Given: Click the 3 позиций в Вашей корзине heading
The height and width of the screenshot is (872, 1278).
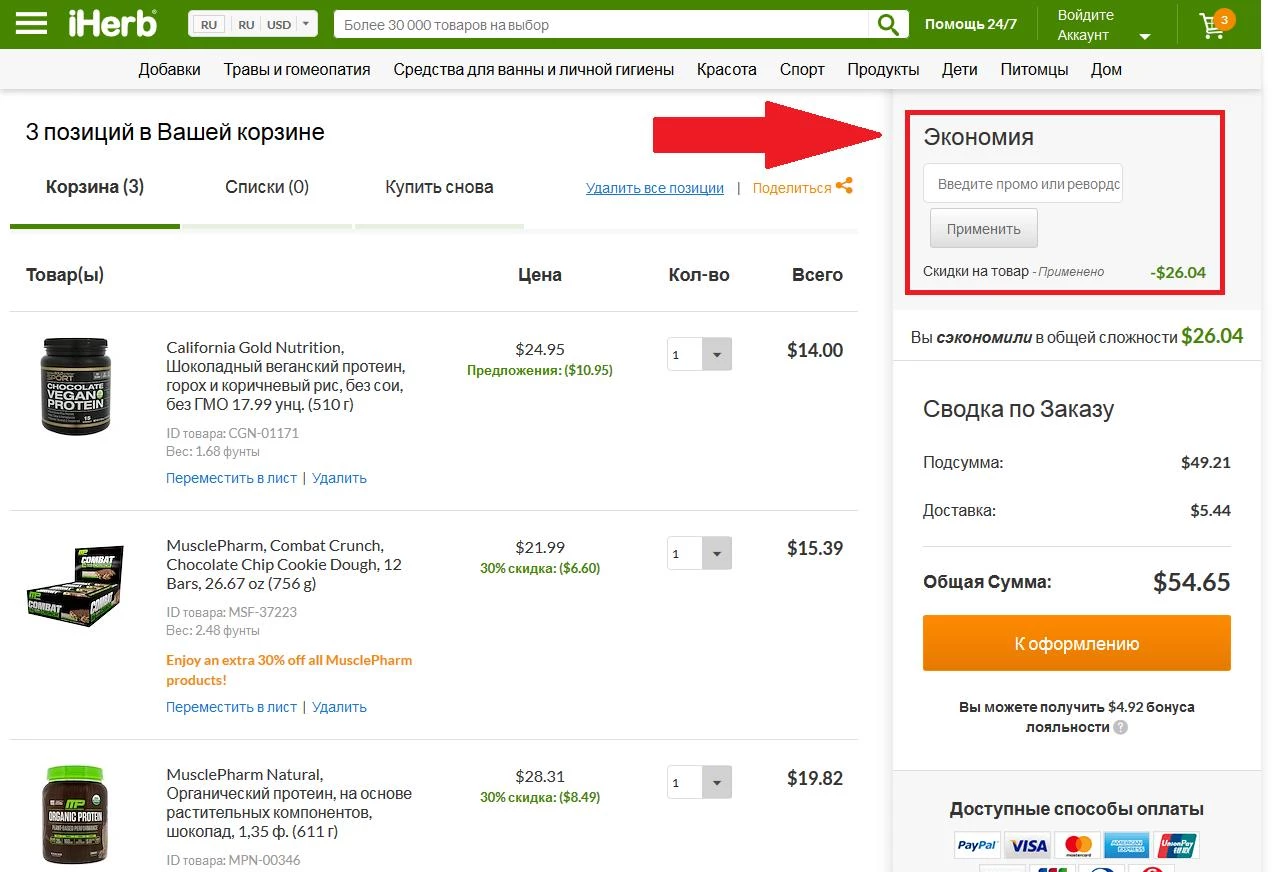Looking at the screenshot, I should point(175,132).
